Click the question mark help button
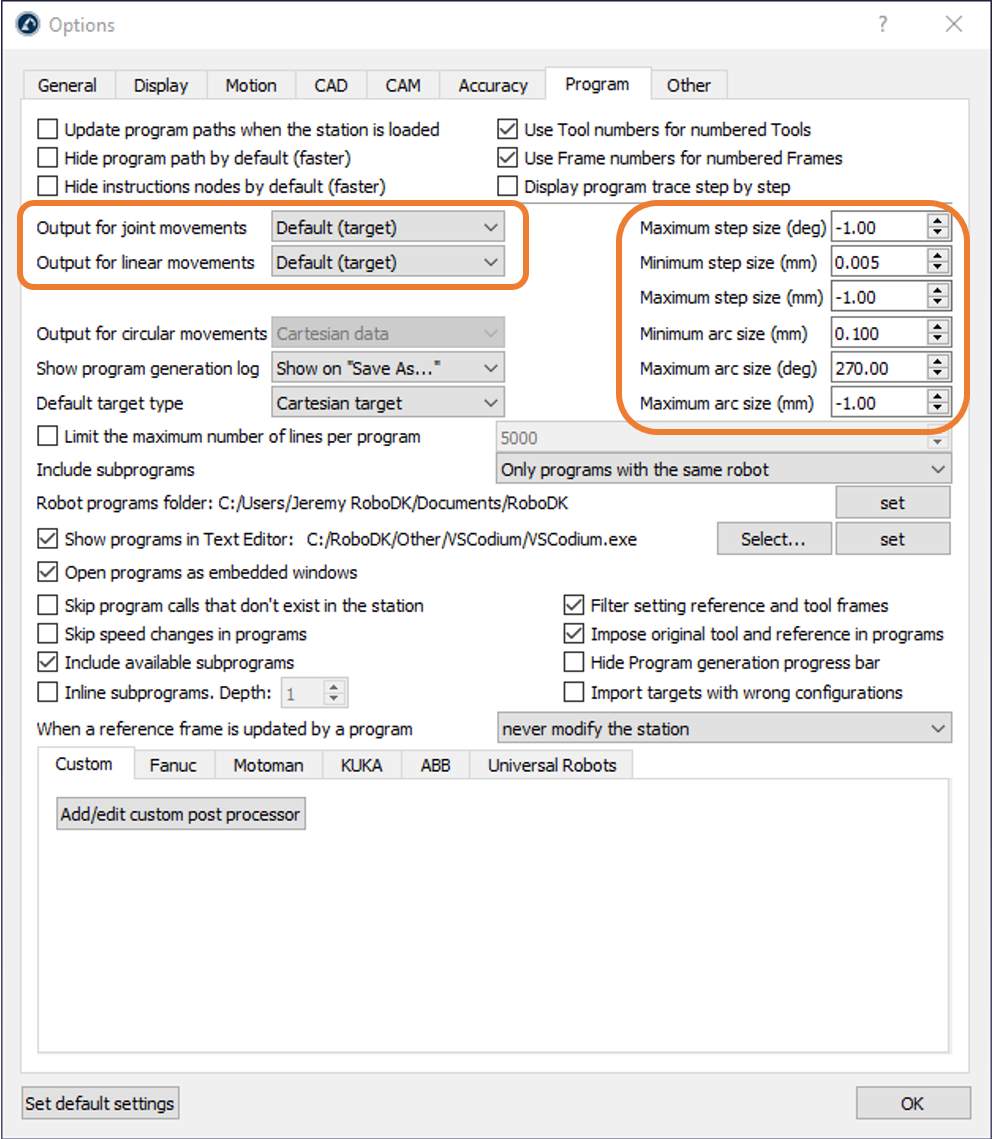The height and width of the screenshot is (1139, 994). pos(882,24)
